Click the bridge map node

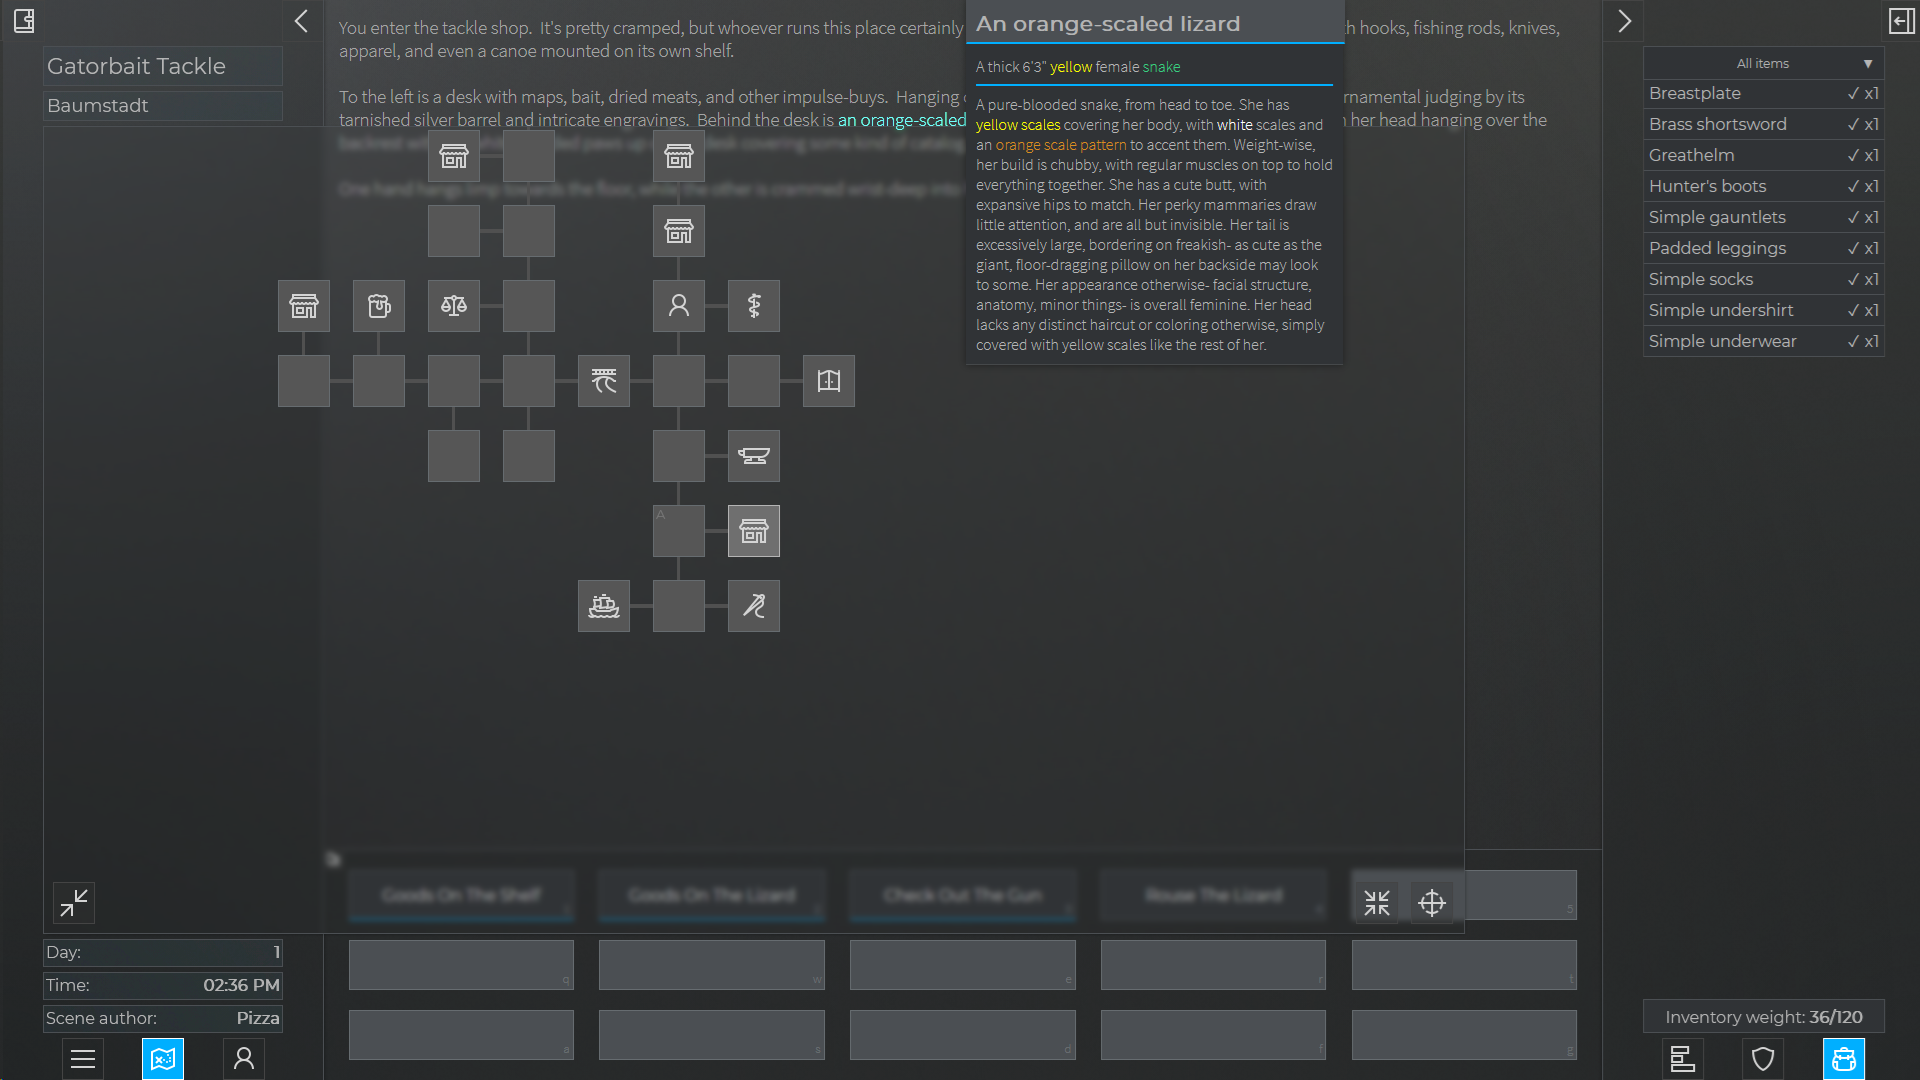click(604, 381)
